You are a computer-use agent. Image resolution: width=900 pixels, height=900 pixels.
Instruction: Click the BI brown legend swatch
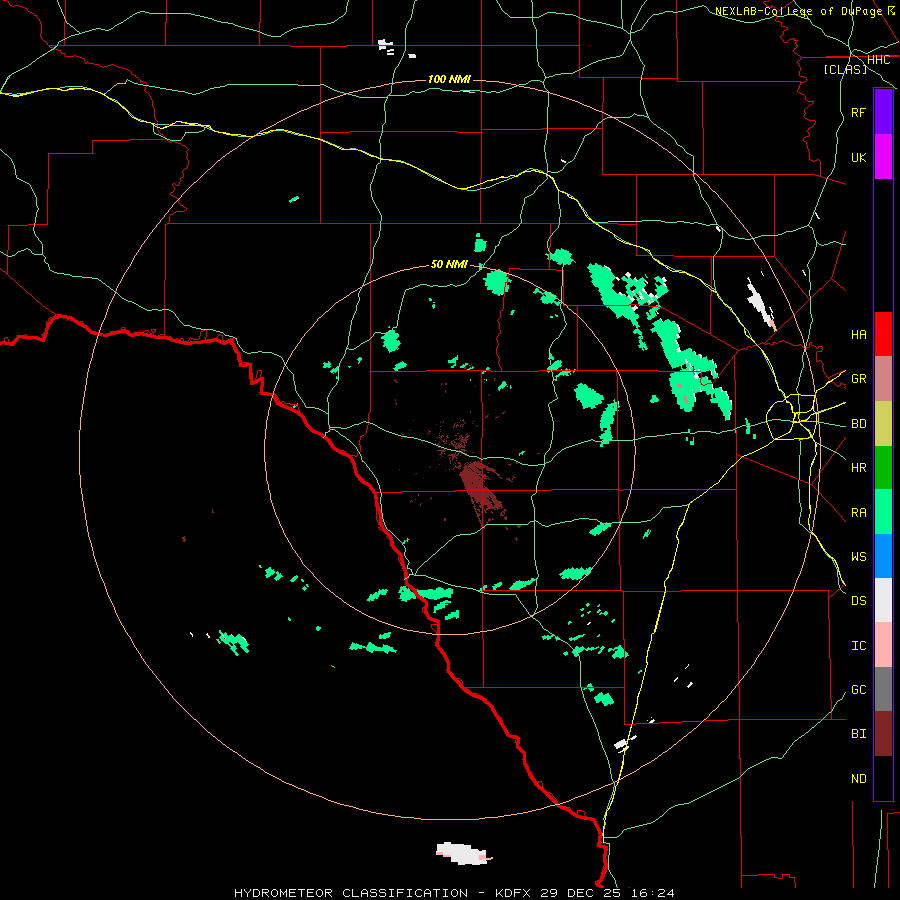883,734
